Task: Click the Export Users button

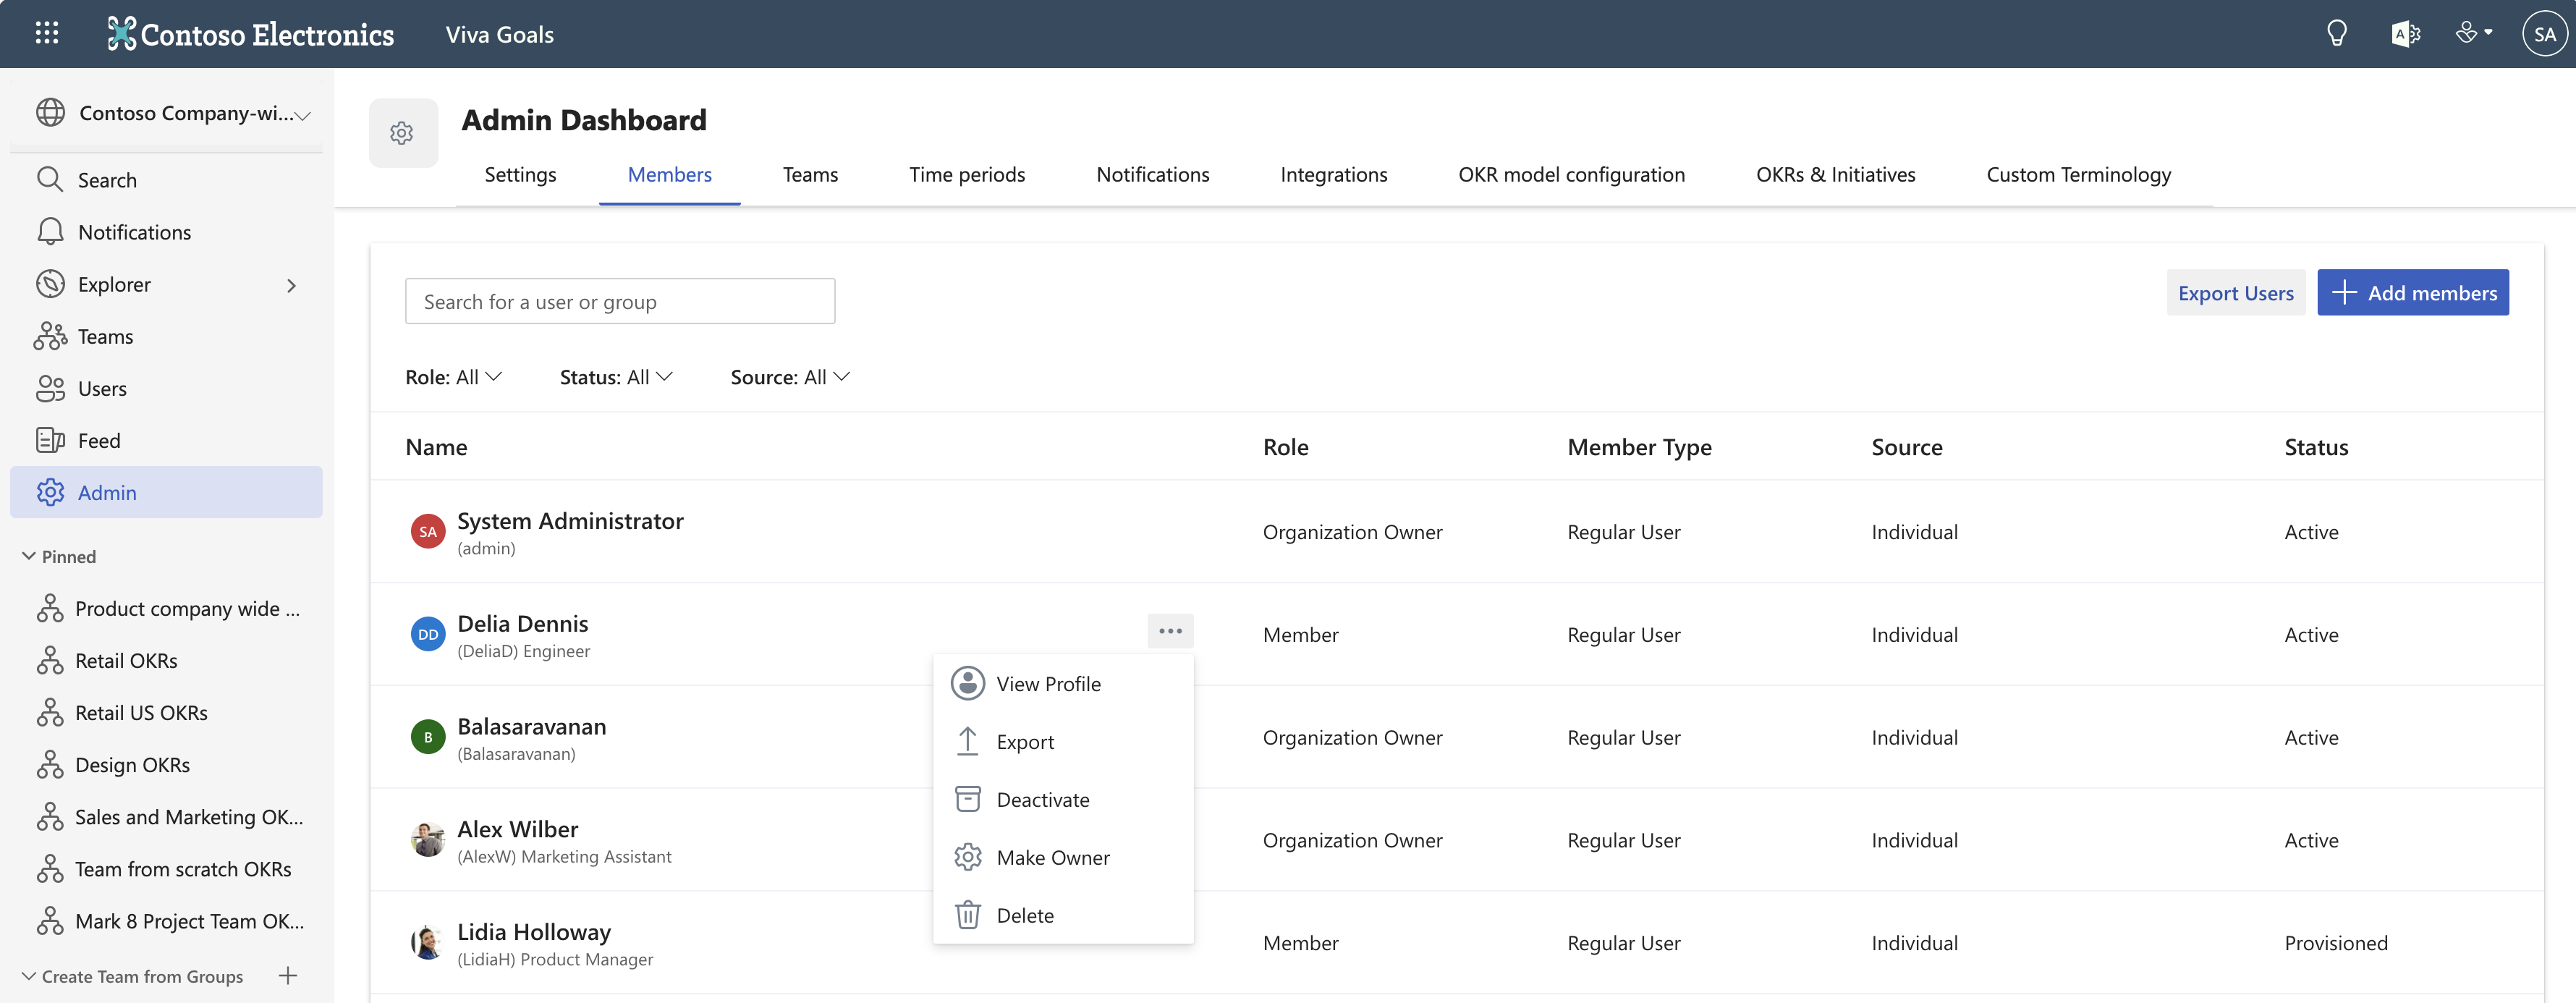Action: (x=2235, y=293)
